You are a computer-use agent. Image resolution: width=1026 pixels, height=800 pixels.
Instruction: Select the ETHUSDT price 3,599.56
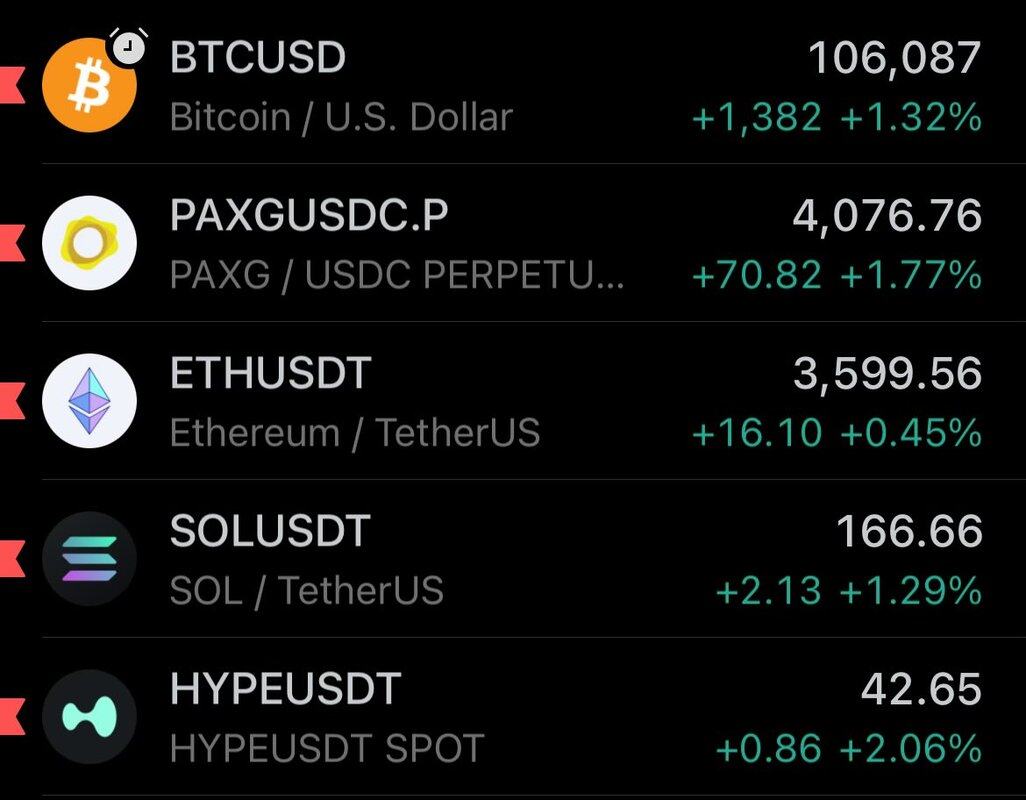887,374
